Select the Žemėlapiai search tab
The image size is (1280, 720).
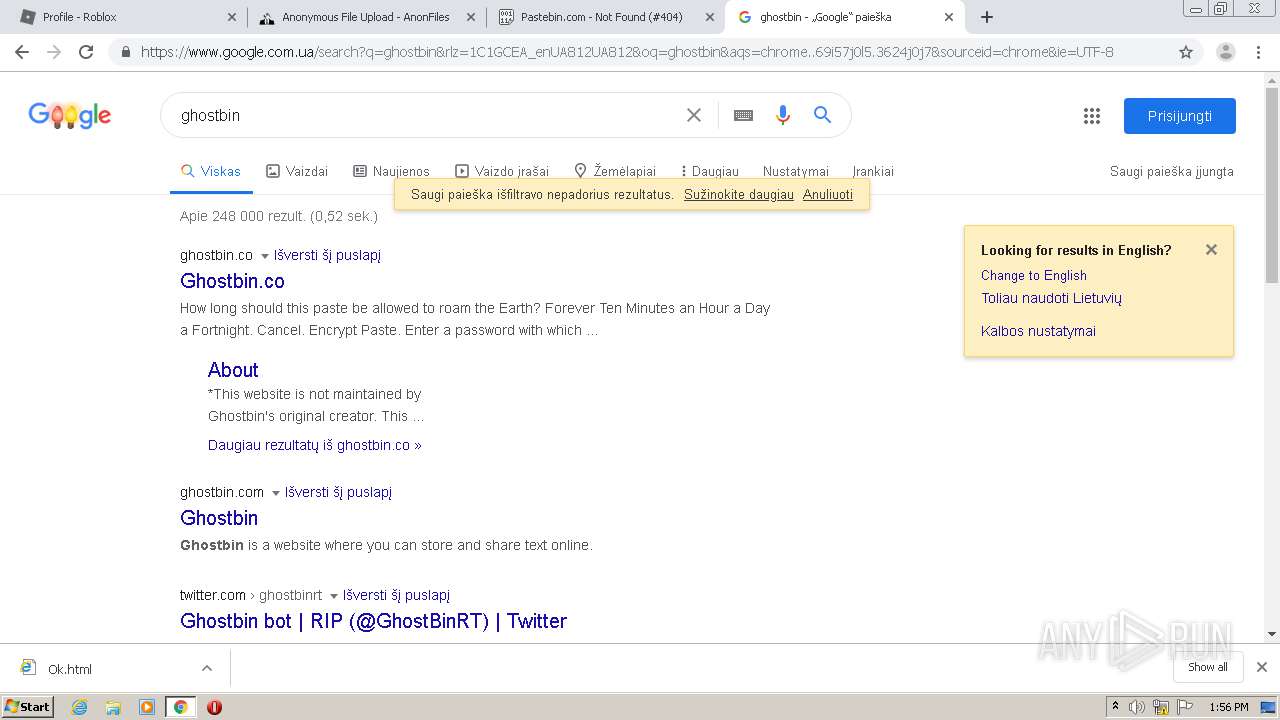pyautogui.click(x=615, y=171)
